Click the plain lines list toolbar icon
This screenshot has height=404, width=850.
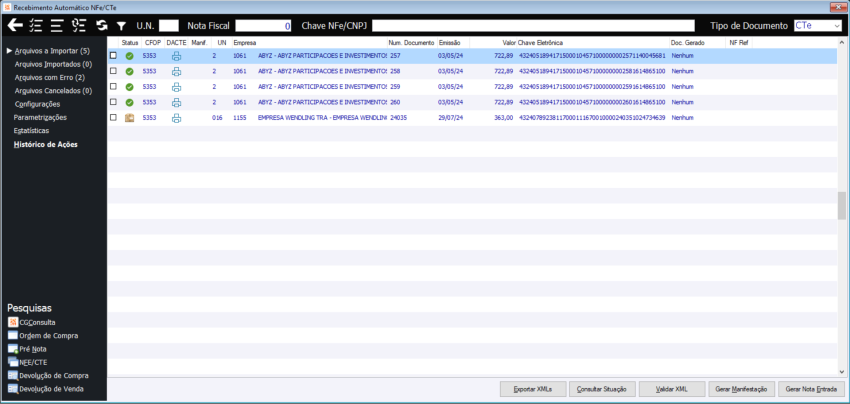click(x=57, y=25)
